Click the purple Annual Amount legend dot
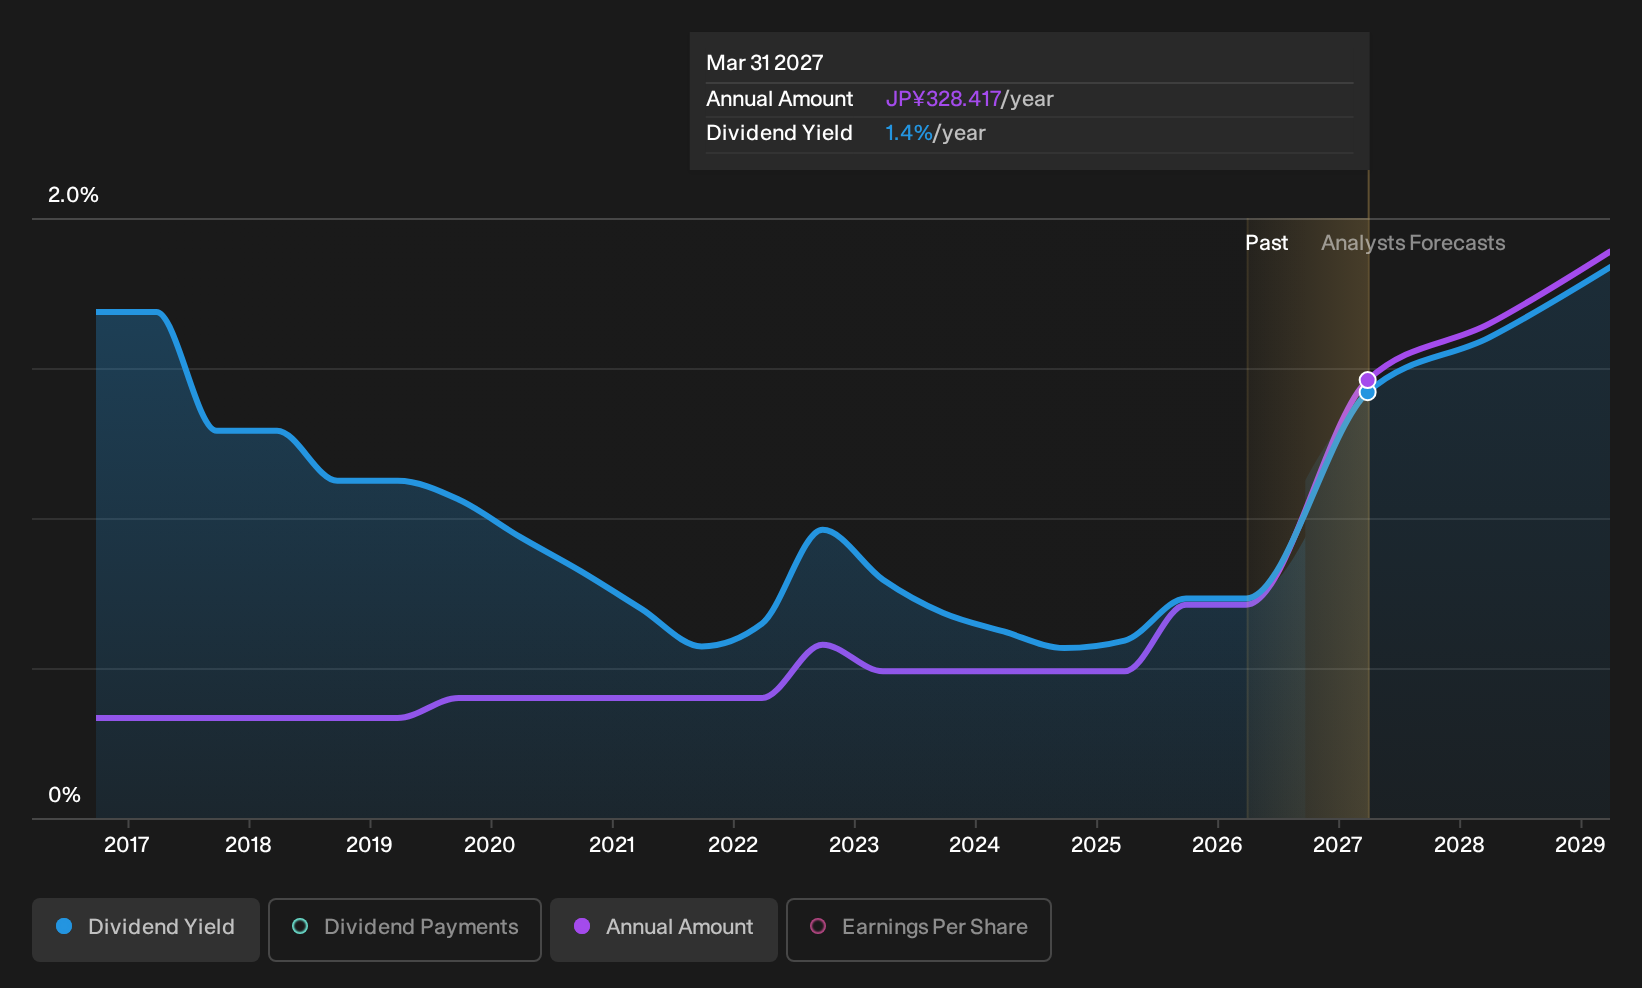 point(582,926)
